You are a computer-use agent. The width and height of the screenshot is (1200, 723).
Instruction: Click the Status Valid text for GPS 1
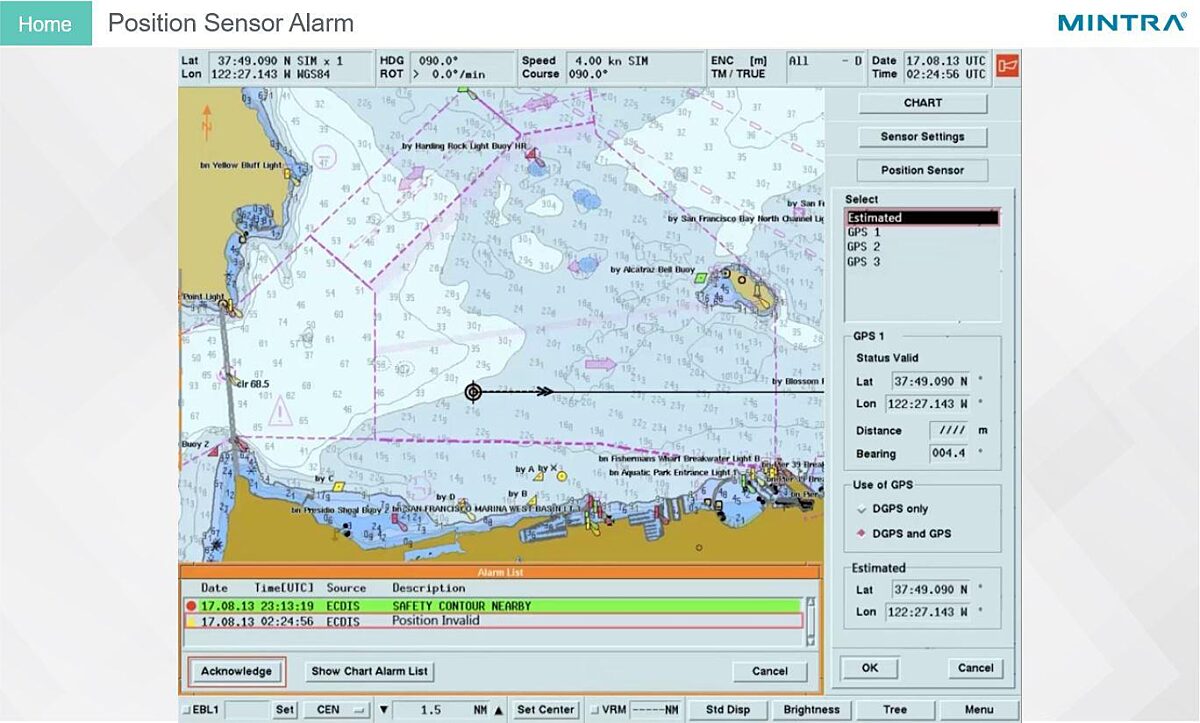(x=887, y=358)
